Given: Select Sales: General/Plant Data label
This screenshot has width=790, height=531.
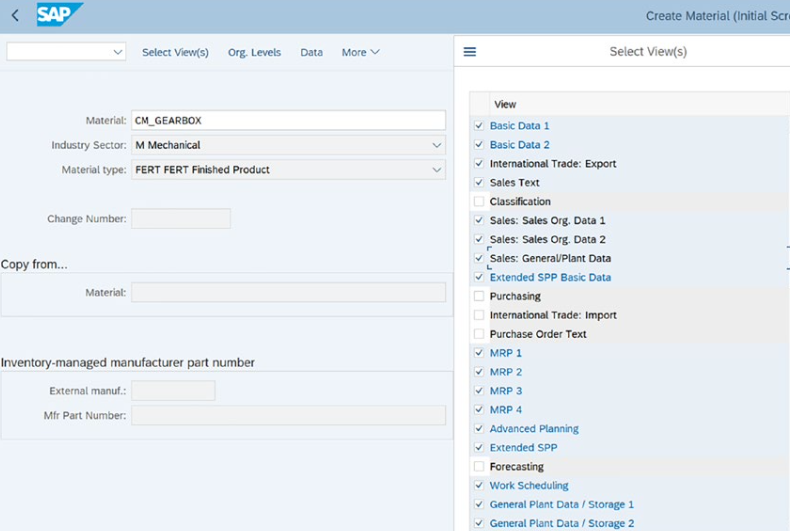Looking at the screenshot, I should pyautogui.click(x=550, y=258).
